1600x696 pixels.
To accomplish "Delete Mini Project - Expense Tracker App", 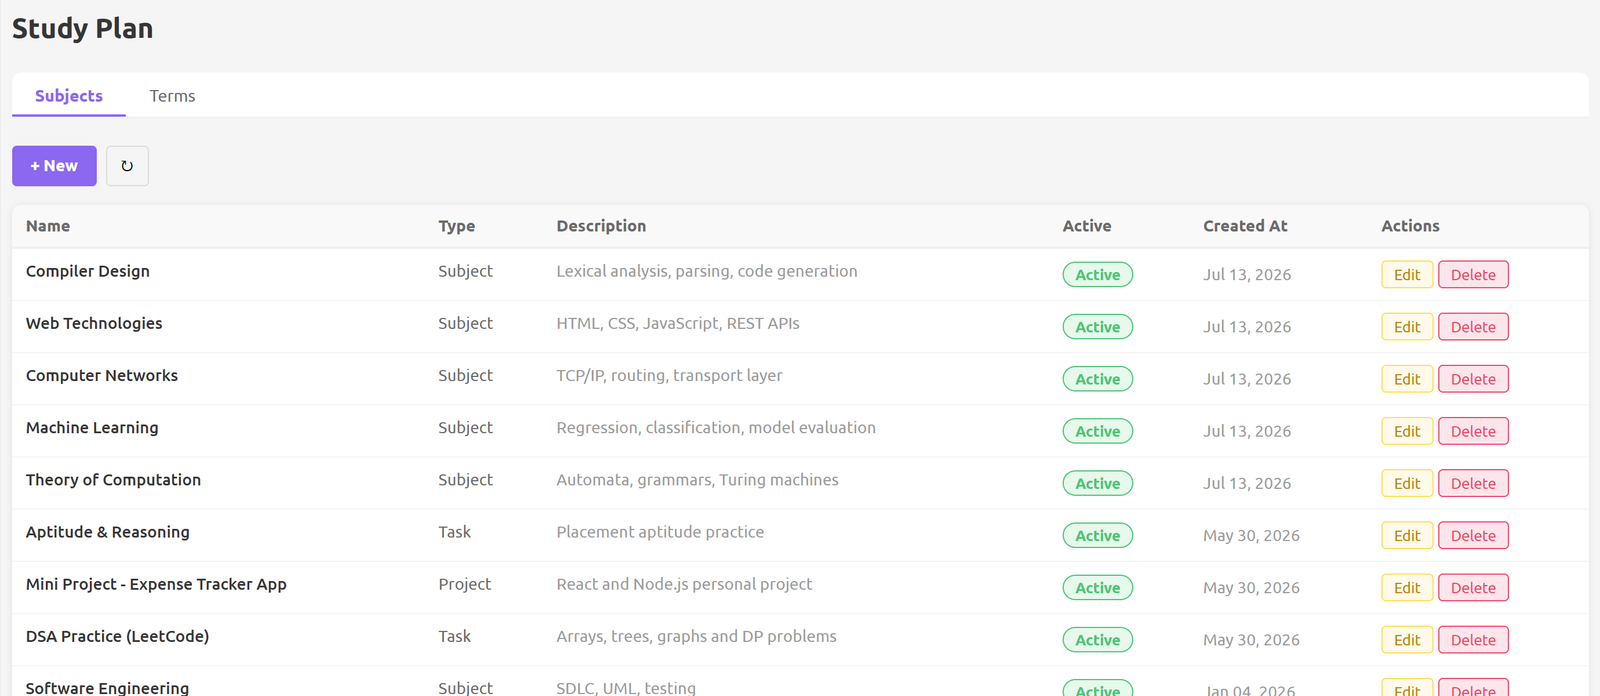I will pos(1473,588).
